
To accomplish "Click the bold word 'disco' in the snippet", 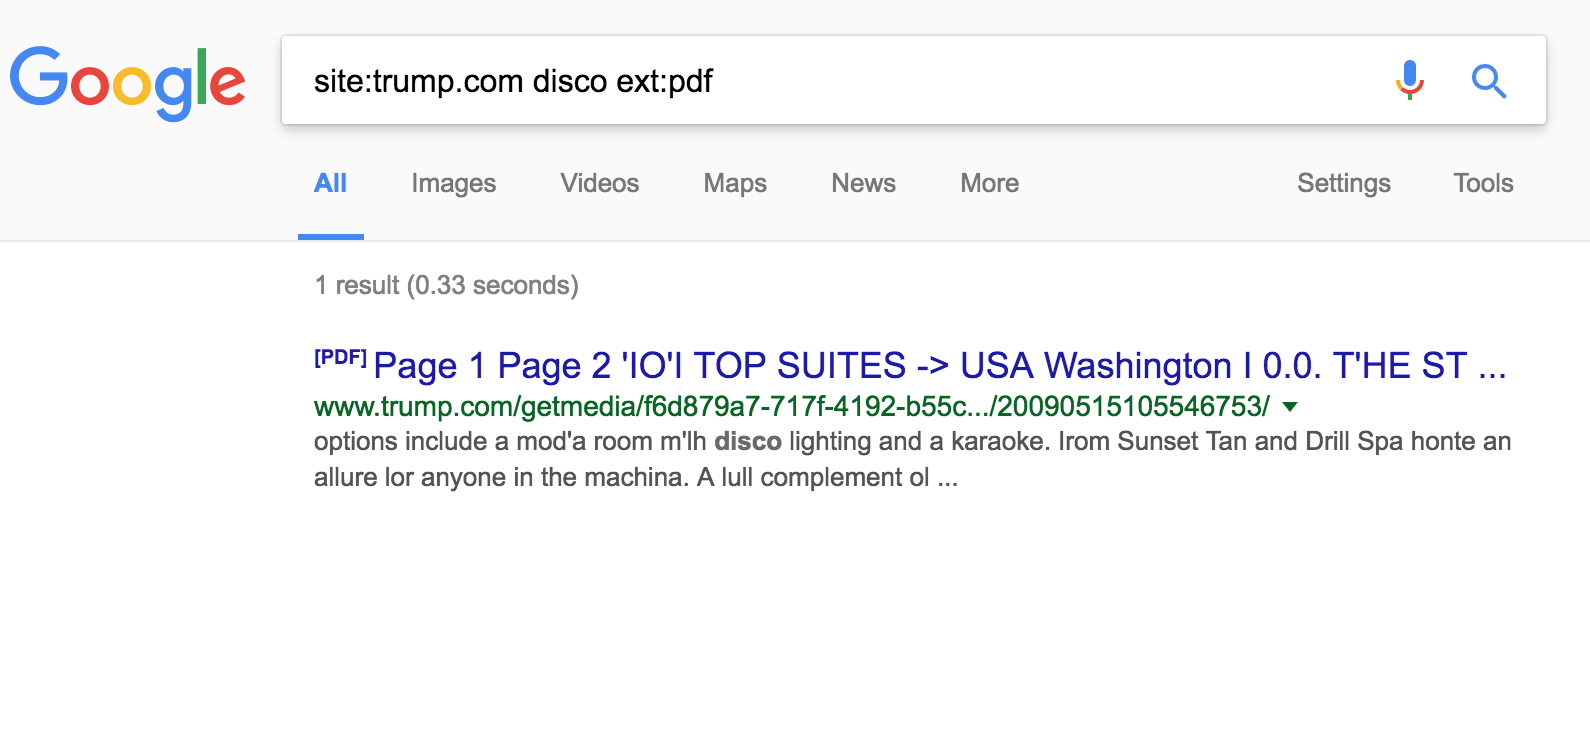I will (x=747, y=442).
